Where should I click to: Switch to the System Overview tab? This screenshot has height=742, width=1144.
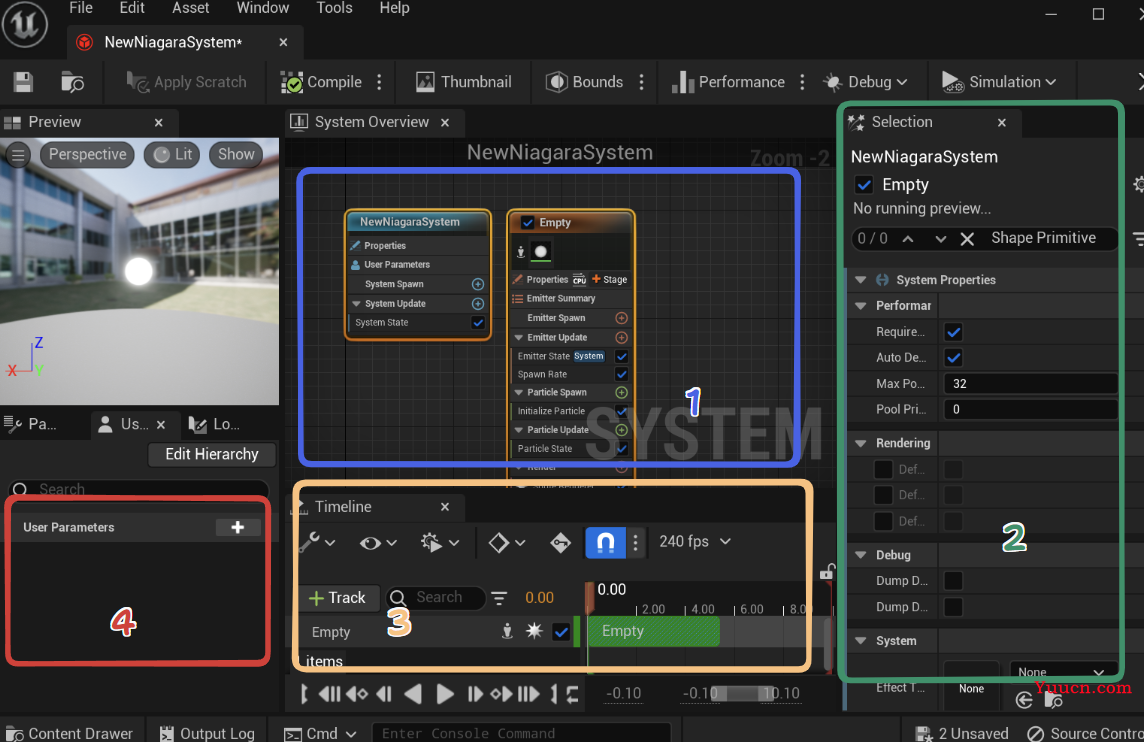click(x=371, y=122)
